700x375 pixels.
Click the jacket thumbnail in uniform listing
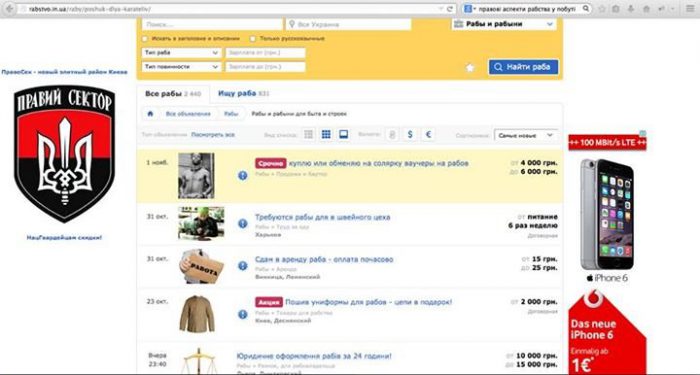[197, 313]
